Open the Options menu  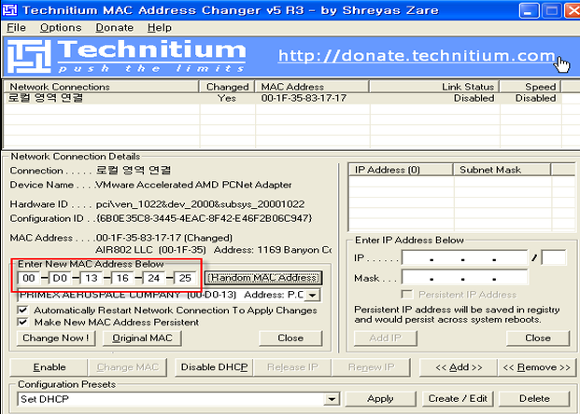point(61,28)
